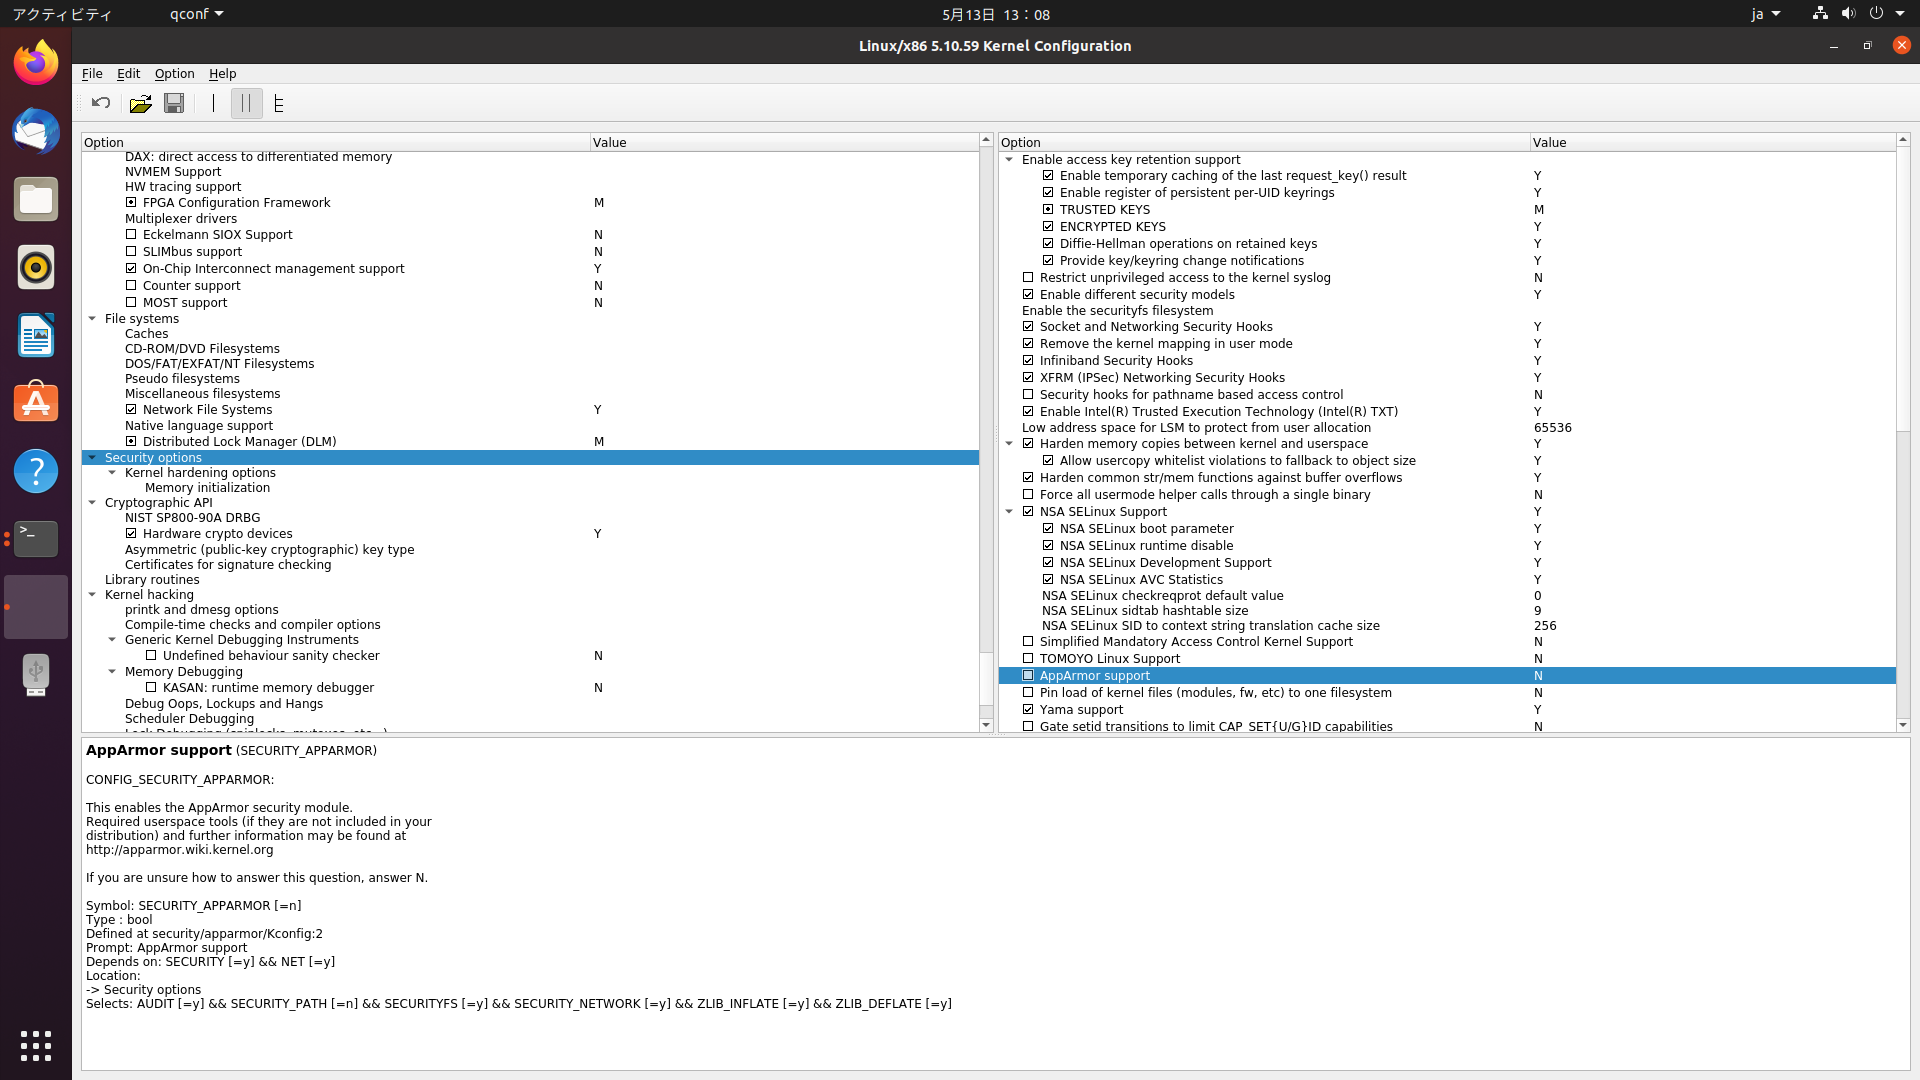
Task: Click the Save config floppy icon
Action: (174, 103)
